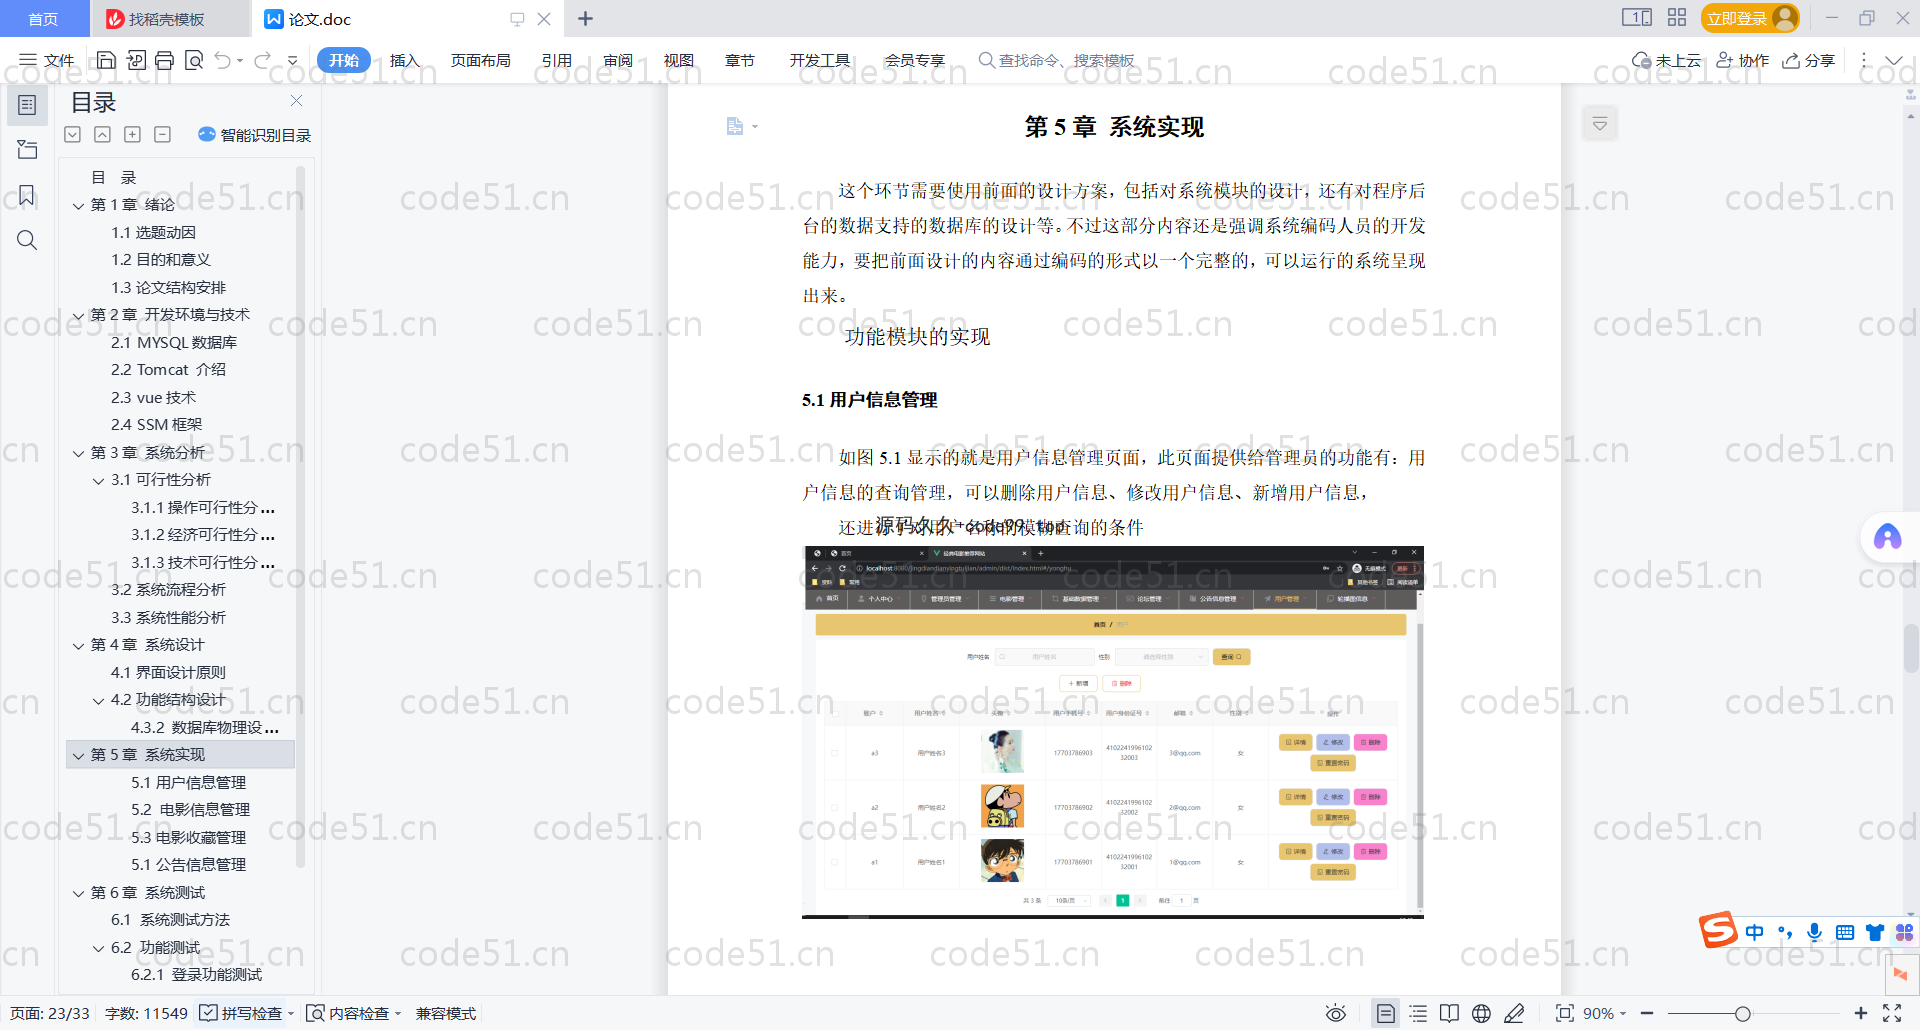
Task: Open the 90% zoom level dropdown
Action: point(1604,1013)
